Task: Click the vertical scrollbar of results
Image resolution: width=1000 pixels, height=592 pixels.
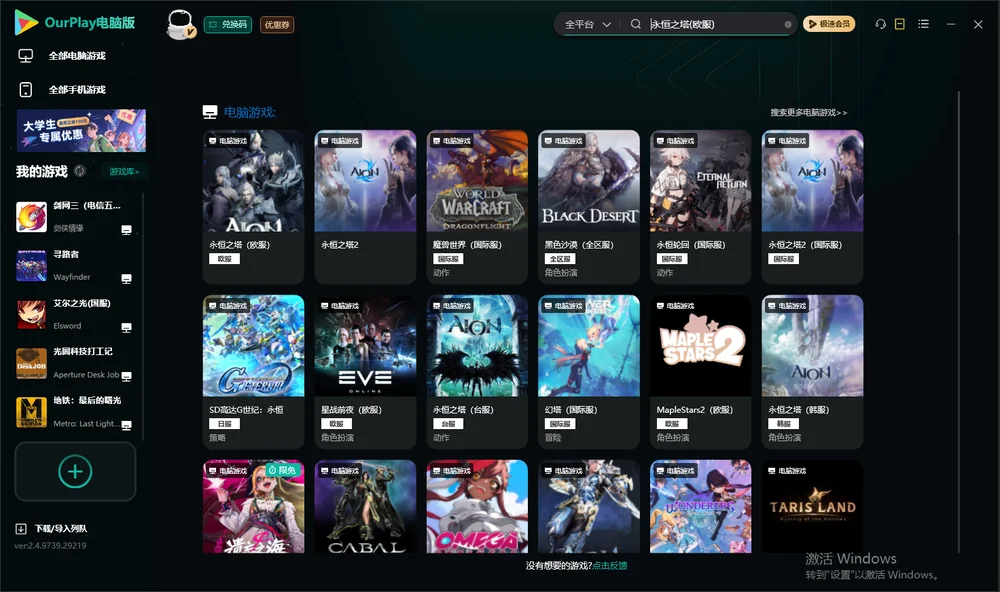Action: click(959, 322)
